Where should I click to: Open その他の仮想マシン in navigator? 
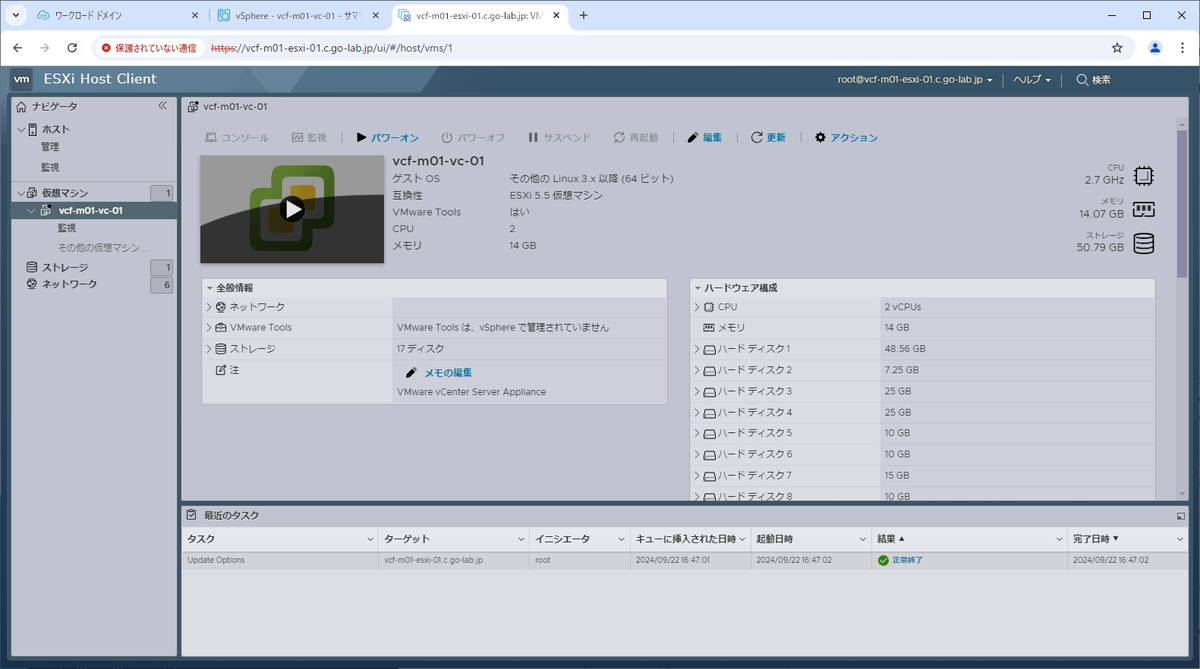tap(102, 247)
